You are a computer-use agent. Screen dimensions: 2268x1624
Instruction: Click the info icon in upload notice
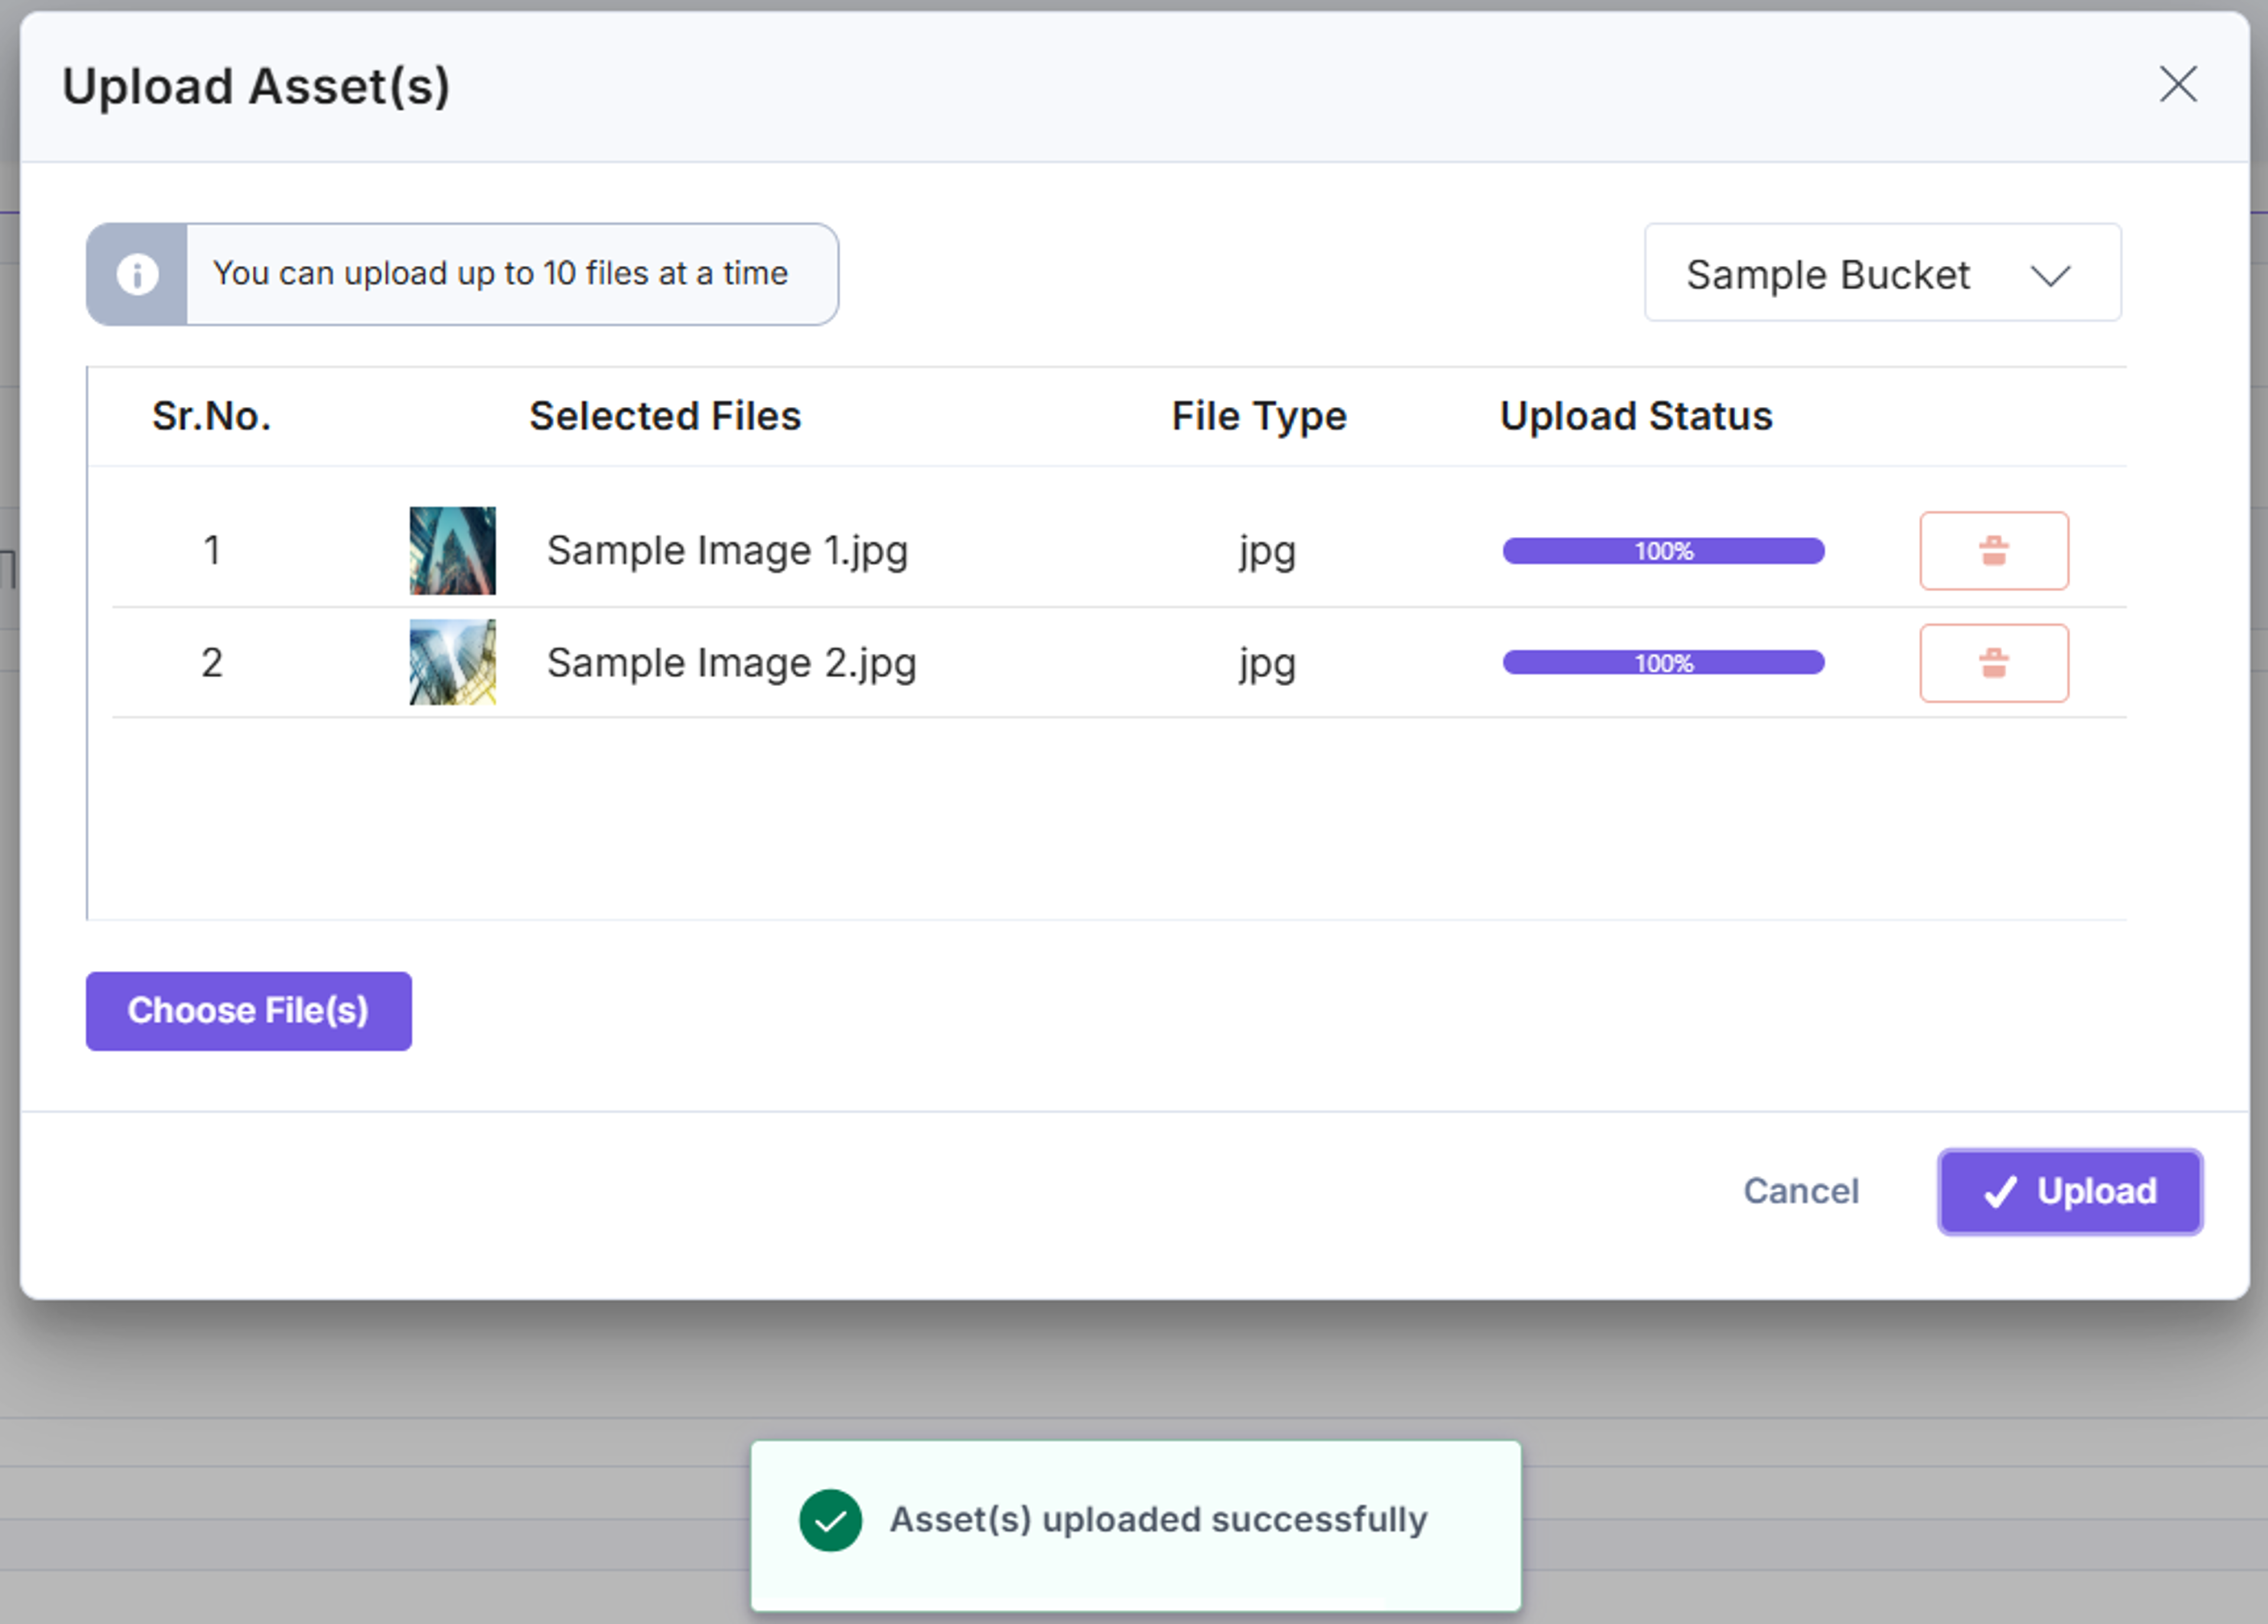click(137, 274)
